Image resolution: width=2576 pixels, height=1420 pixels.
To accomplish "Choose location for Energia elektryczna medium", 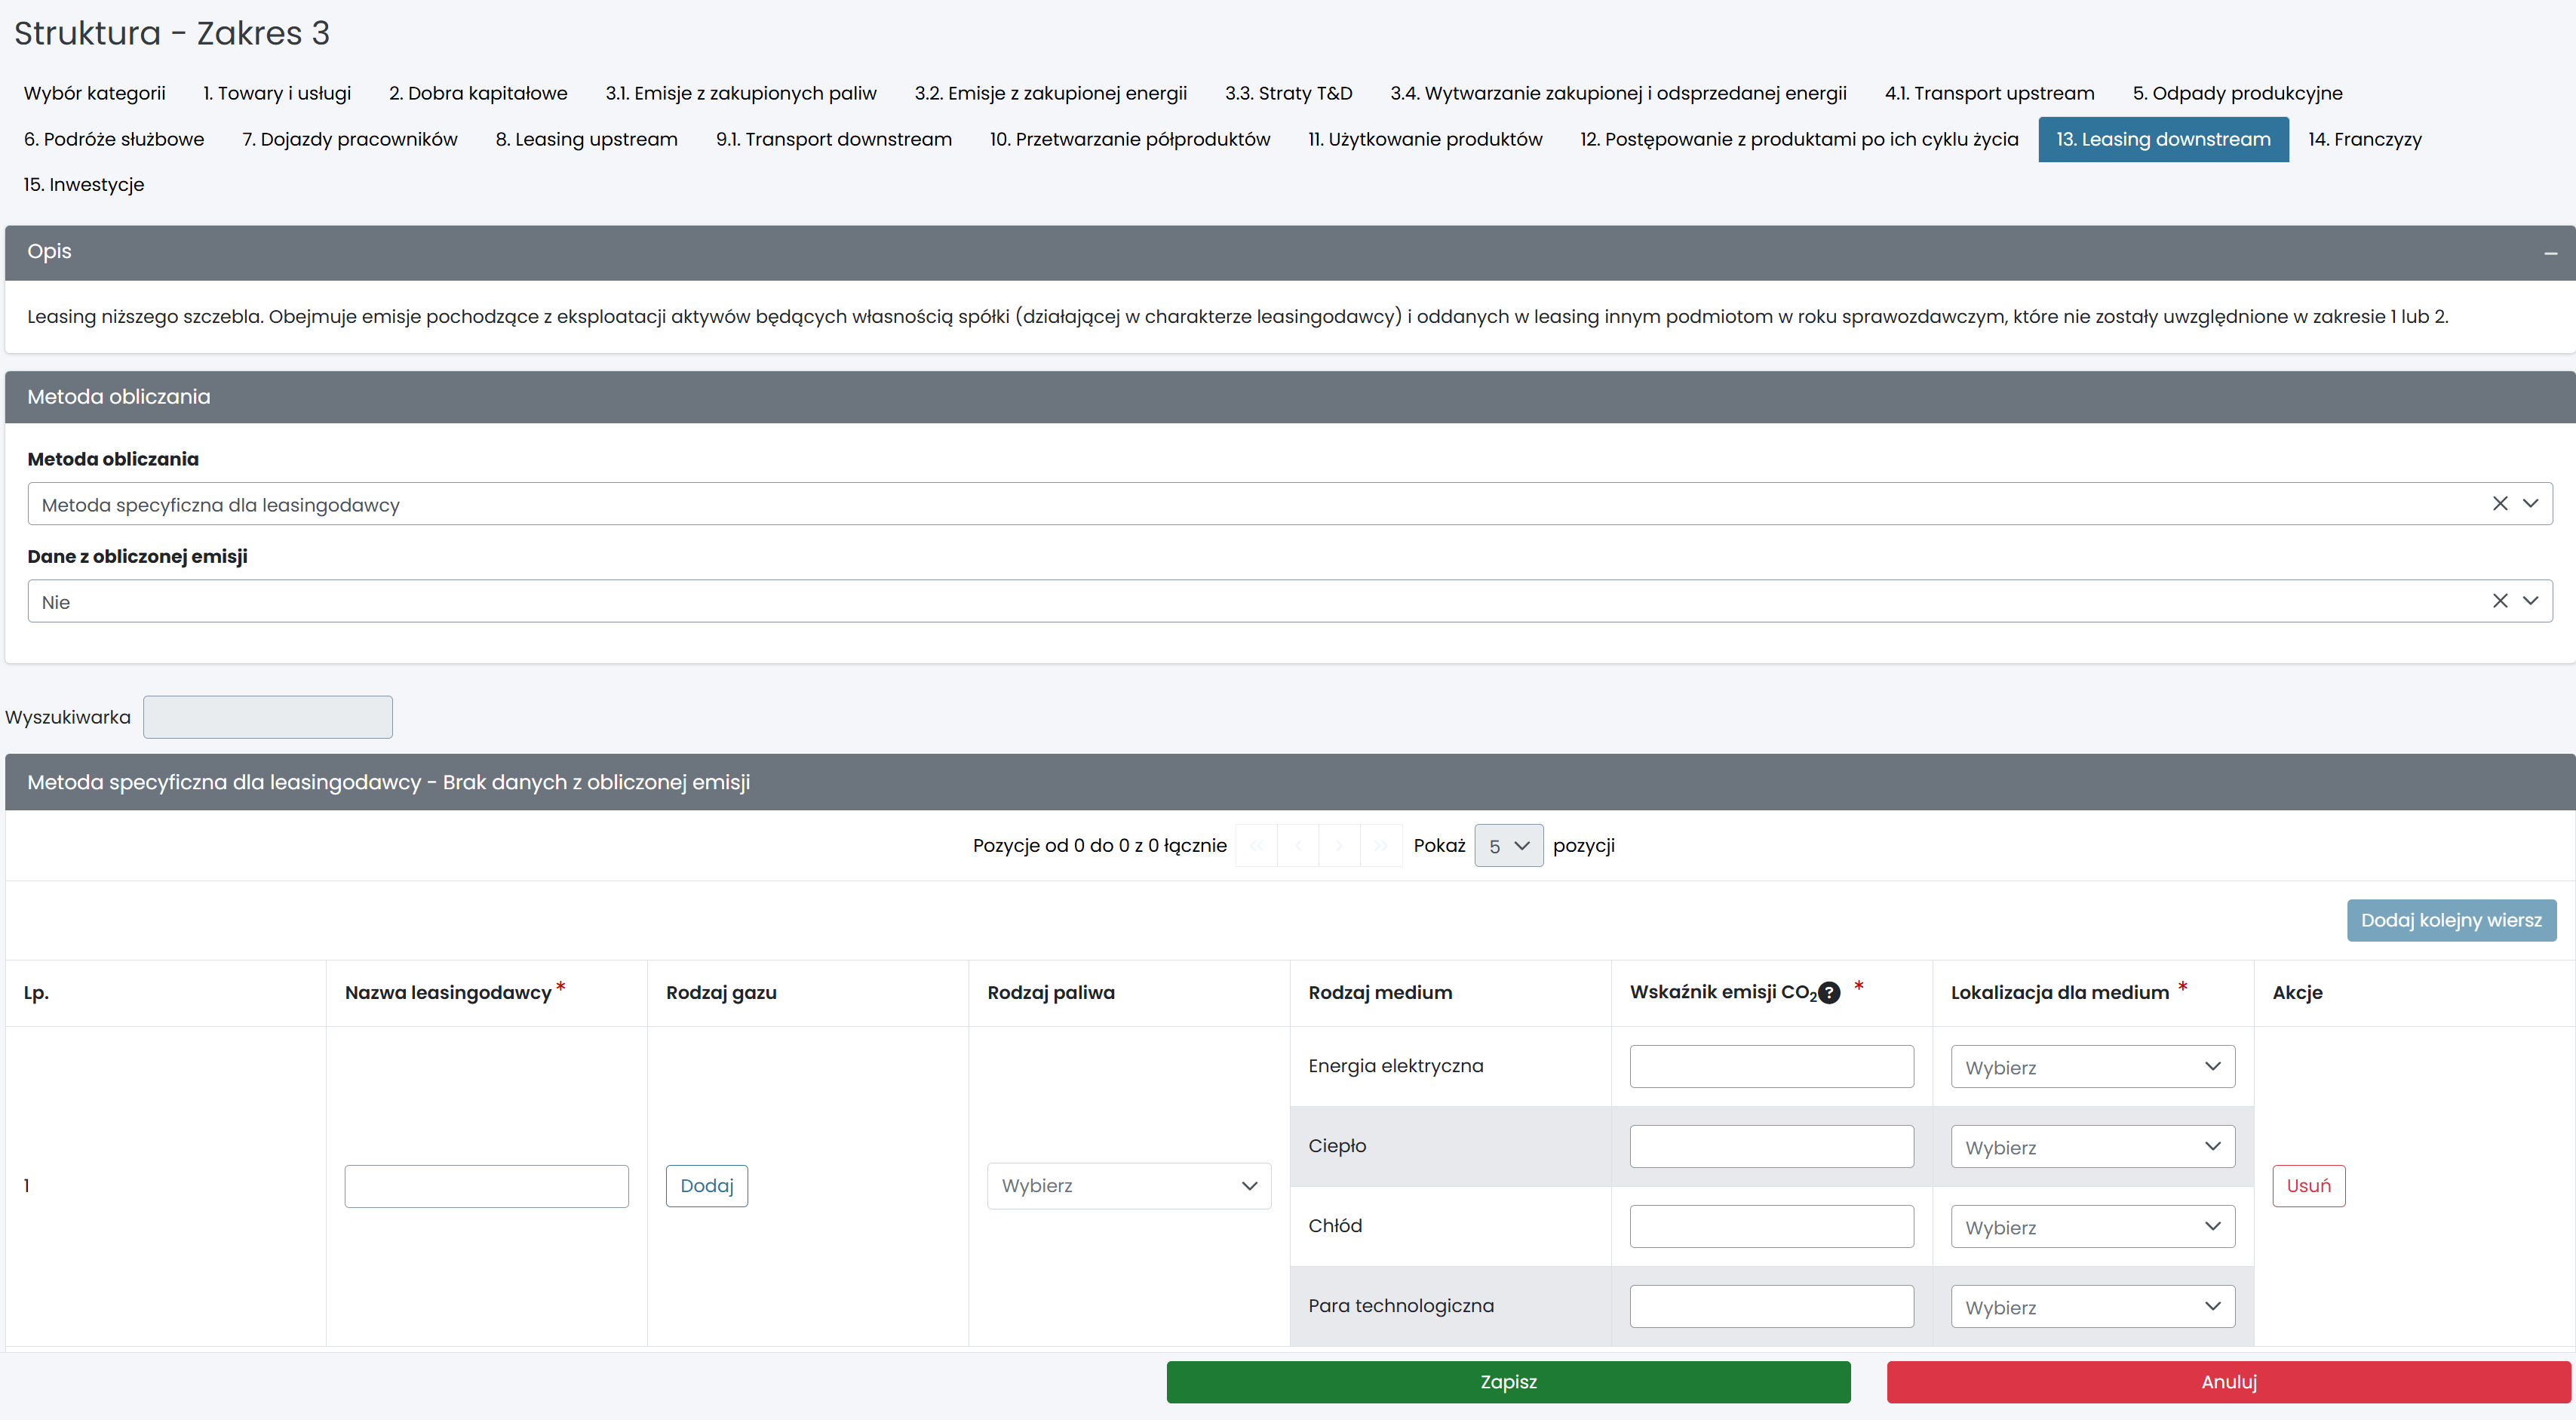I will pos(2092,1067).
